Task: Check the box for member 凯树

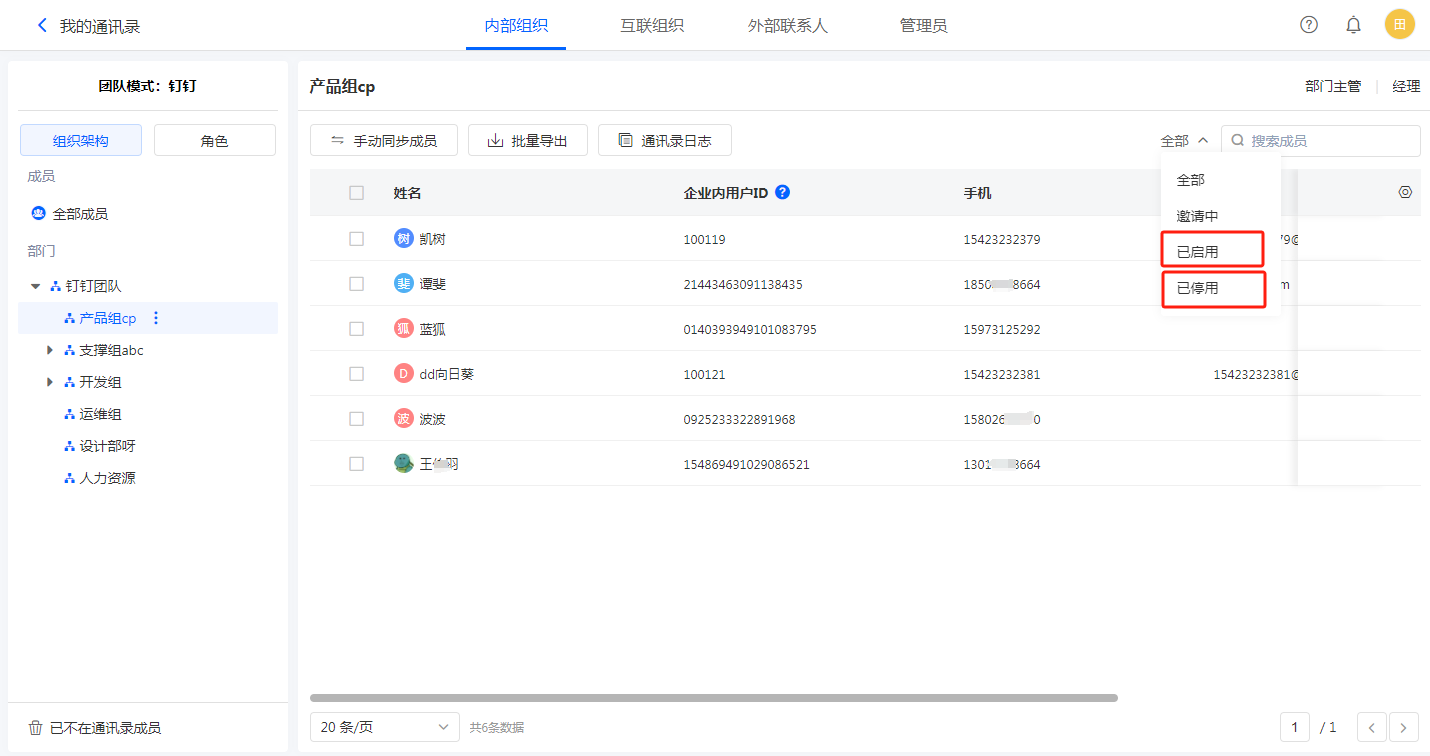Action: click(356, 239)
